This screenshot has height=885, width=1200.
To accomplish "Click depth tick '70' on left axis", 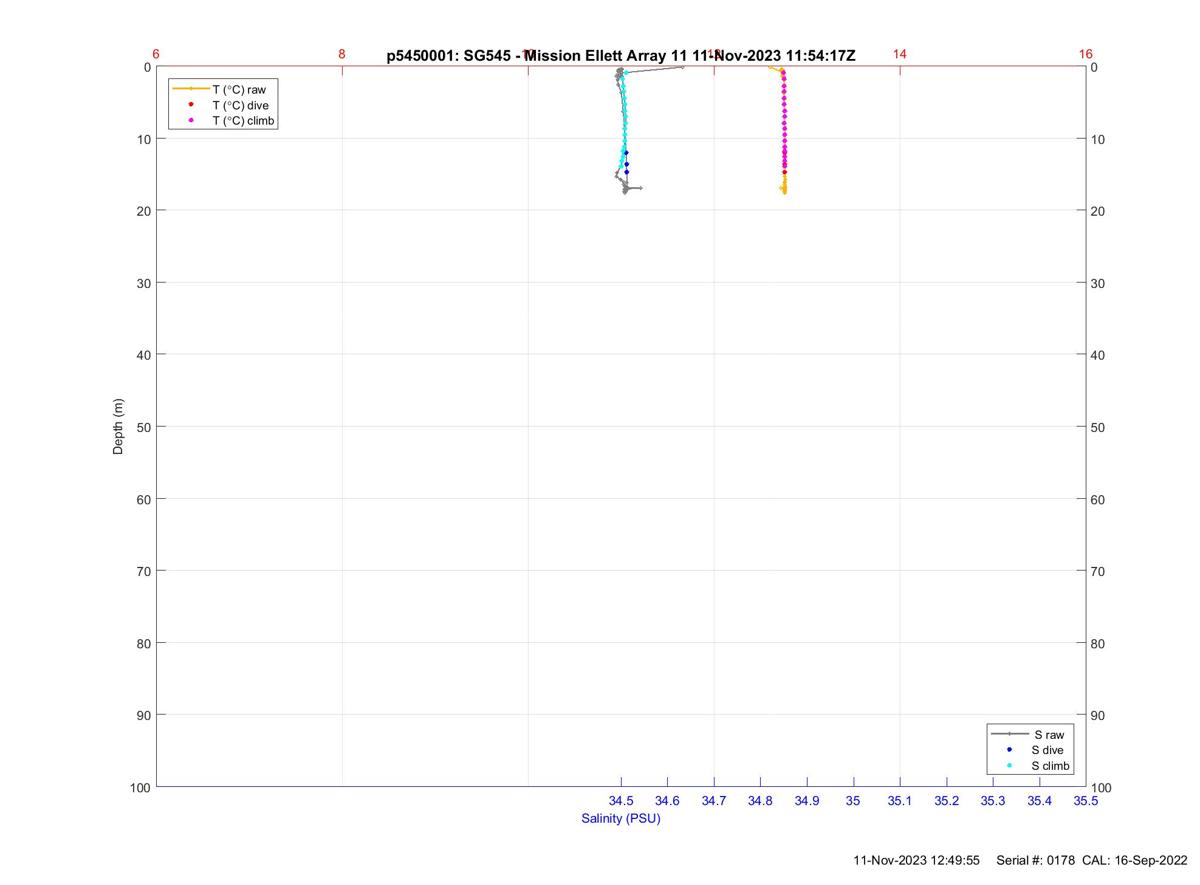I will [x=143, y=571].
